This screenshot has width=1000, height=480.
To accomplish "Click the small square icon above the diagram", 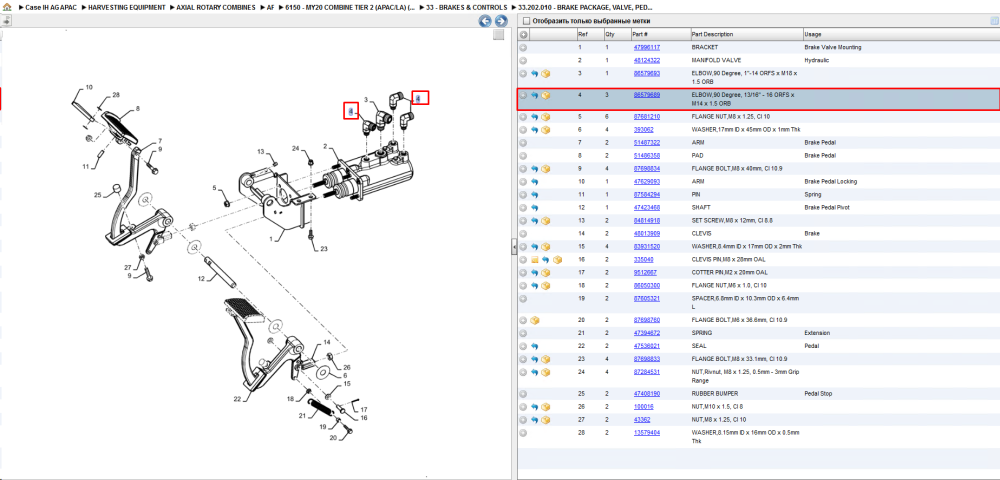I will pyautogui.click(x=499, y=36).
